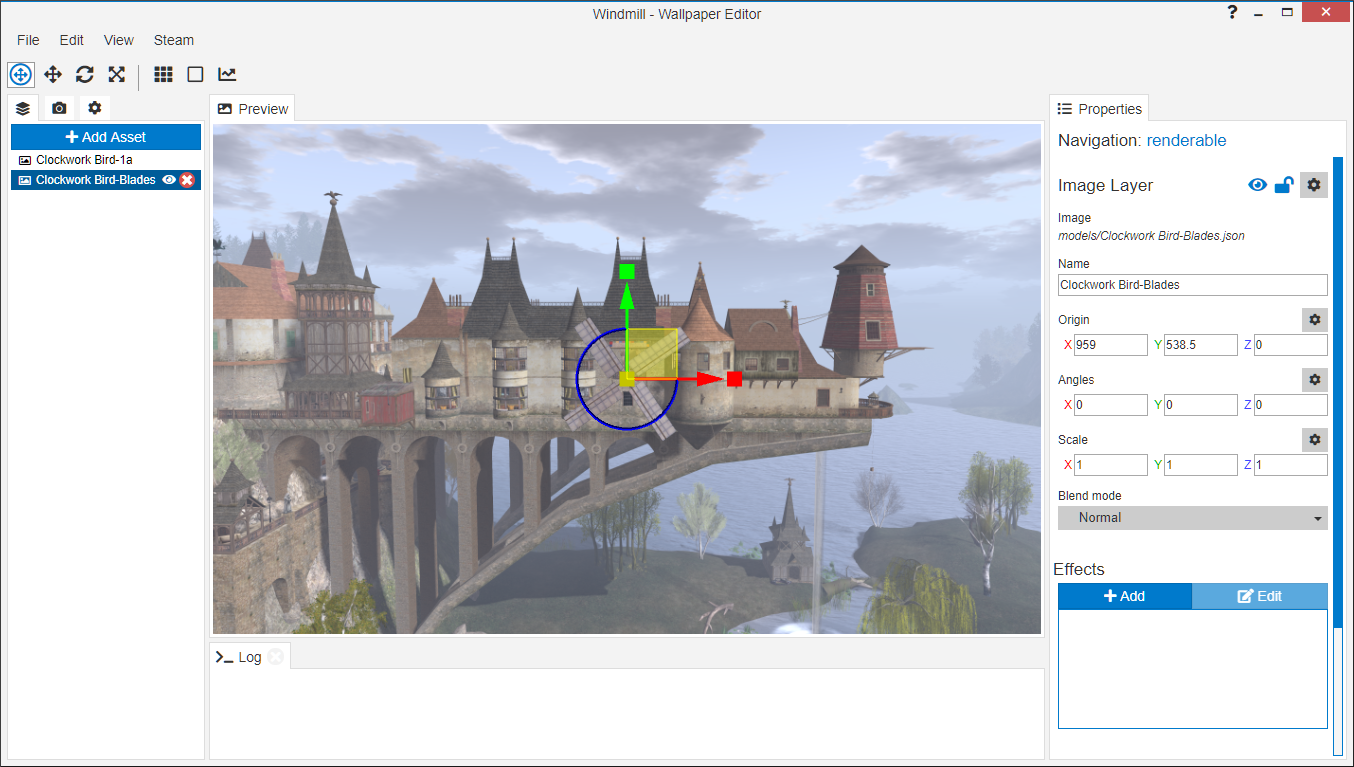Click the Origin X field
The image size is (1354, 767).
coord(1111,345)
